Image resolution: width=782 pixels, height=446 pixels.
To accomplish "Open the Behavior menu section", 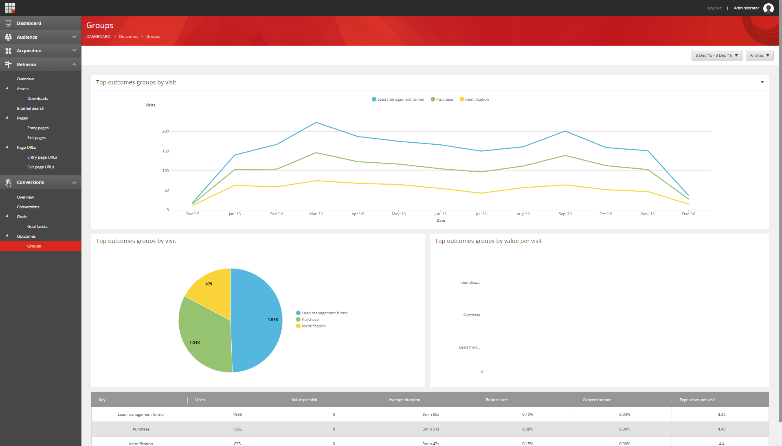I will click(x=26, y=64).
